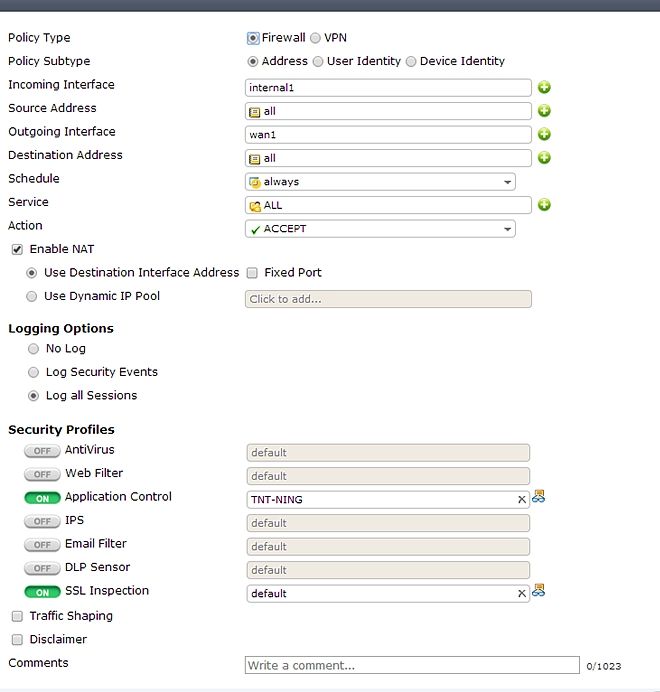Click plus icon next to Outgoing Interface
Image resolution: width=660 pixels, height=692 pixels.
pos(544,134)
